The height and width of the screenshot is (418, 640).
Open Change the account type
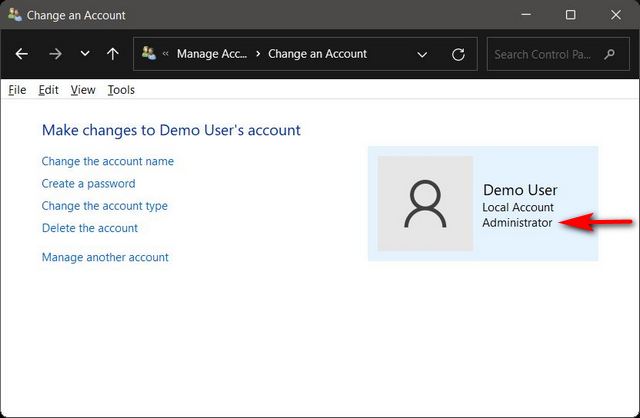[104, 206]
